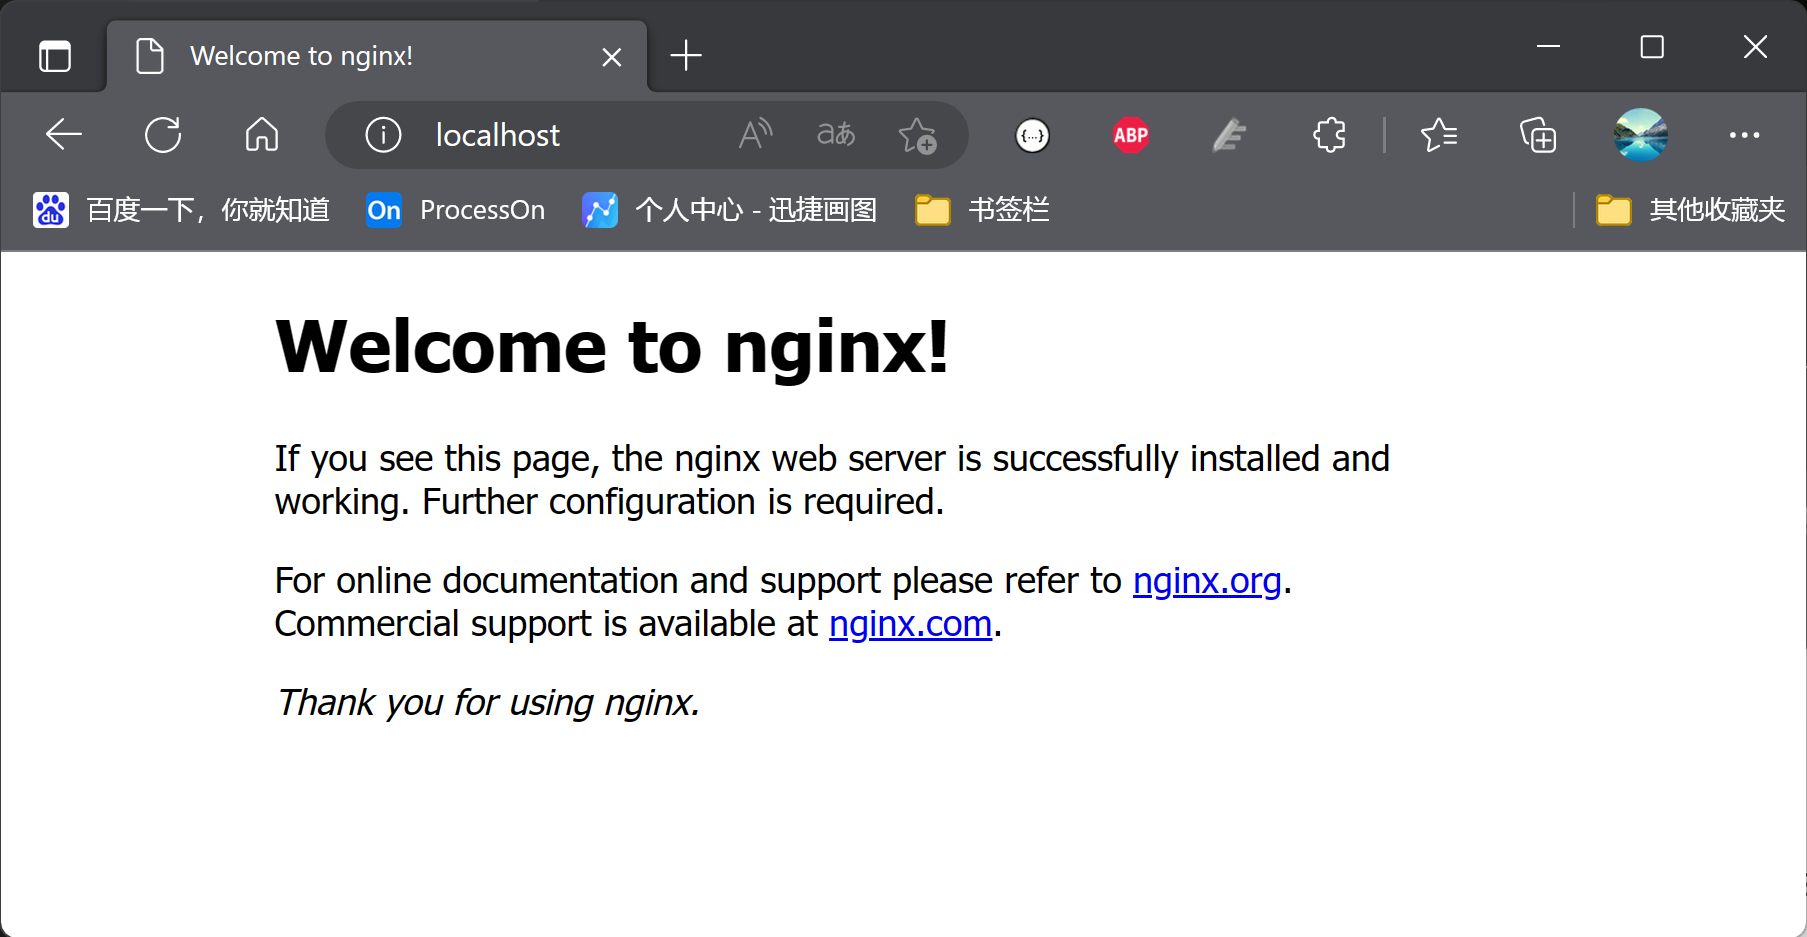Open the translate page icon

pyautogui.click(x=836, y=134)
